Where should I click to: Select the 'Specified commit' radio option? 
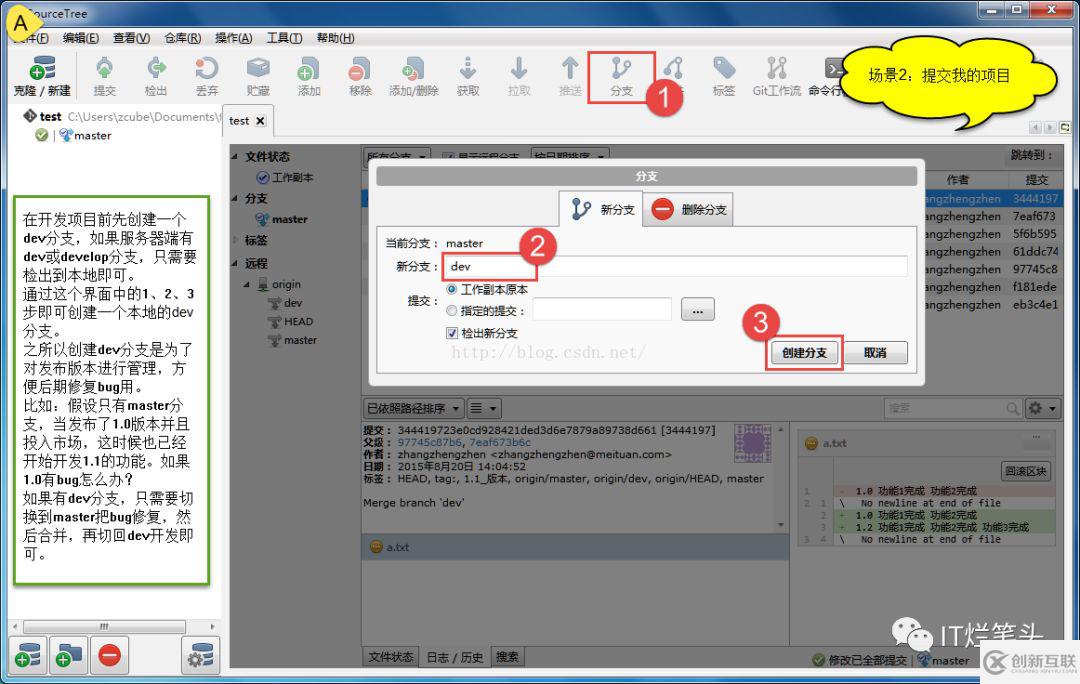coord(452,311)
